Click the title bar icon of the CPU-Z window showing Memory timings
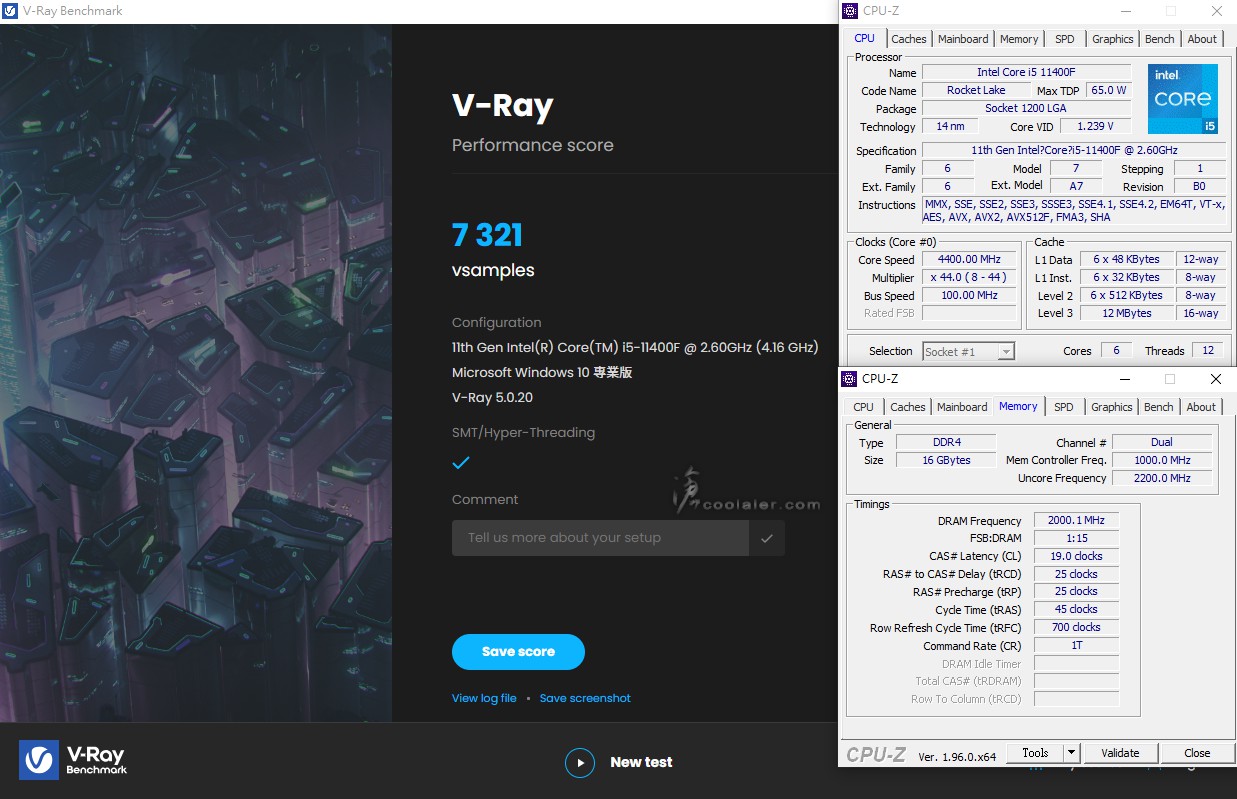 pos(849,379)
